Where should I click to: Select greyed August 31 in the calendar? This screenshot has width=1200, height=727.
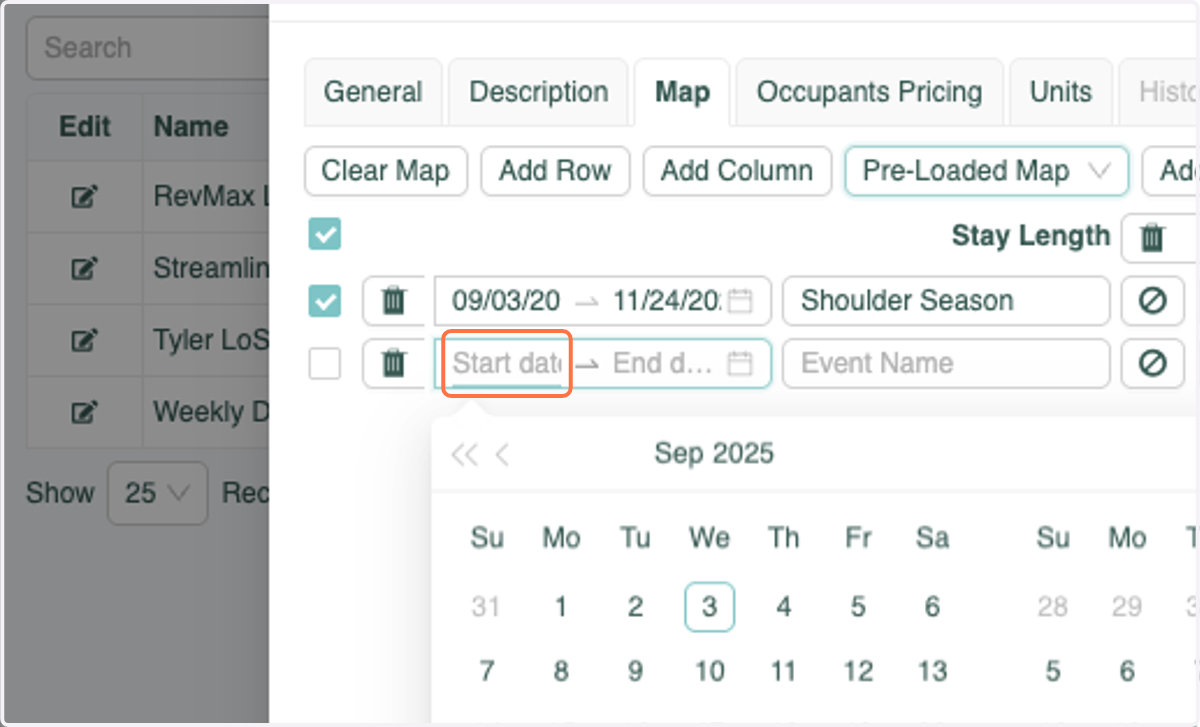point(487,607)
